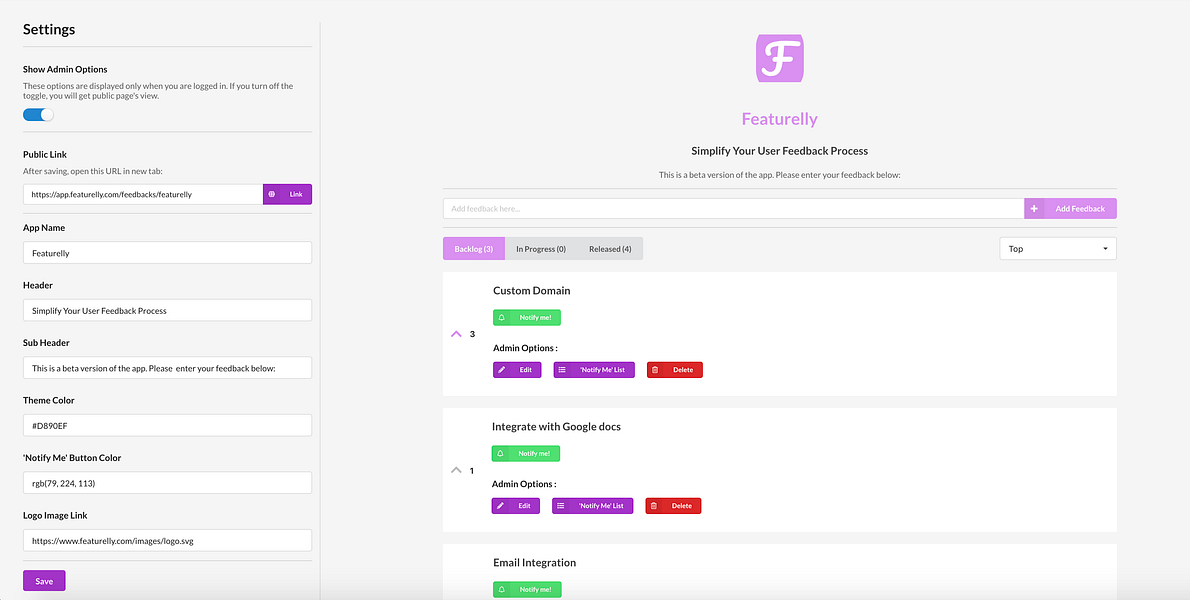This screenshot has height=600, width=1190.
Task: Switch to the In Progress (0) tab
Action: (541, 249)
